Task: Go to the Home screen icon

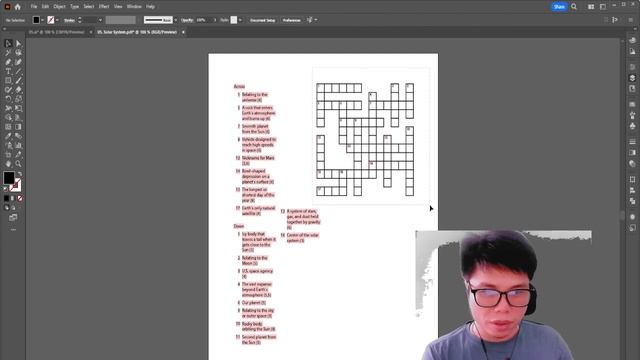Action: 18,7
